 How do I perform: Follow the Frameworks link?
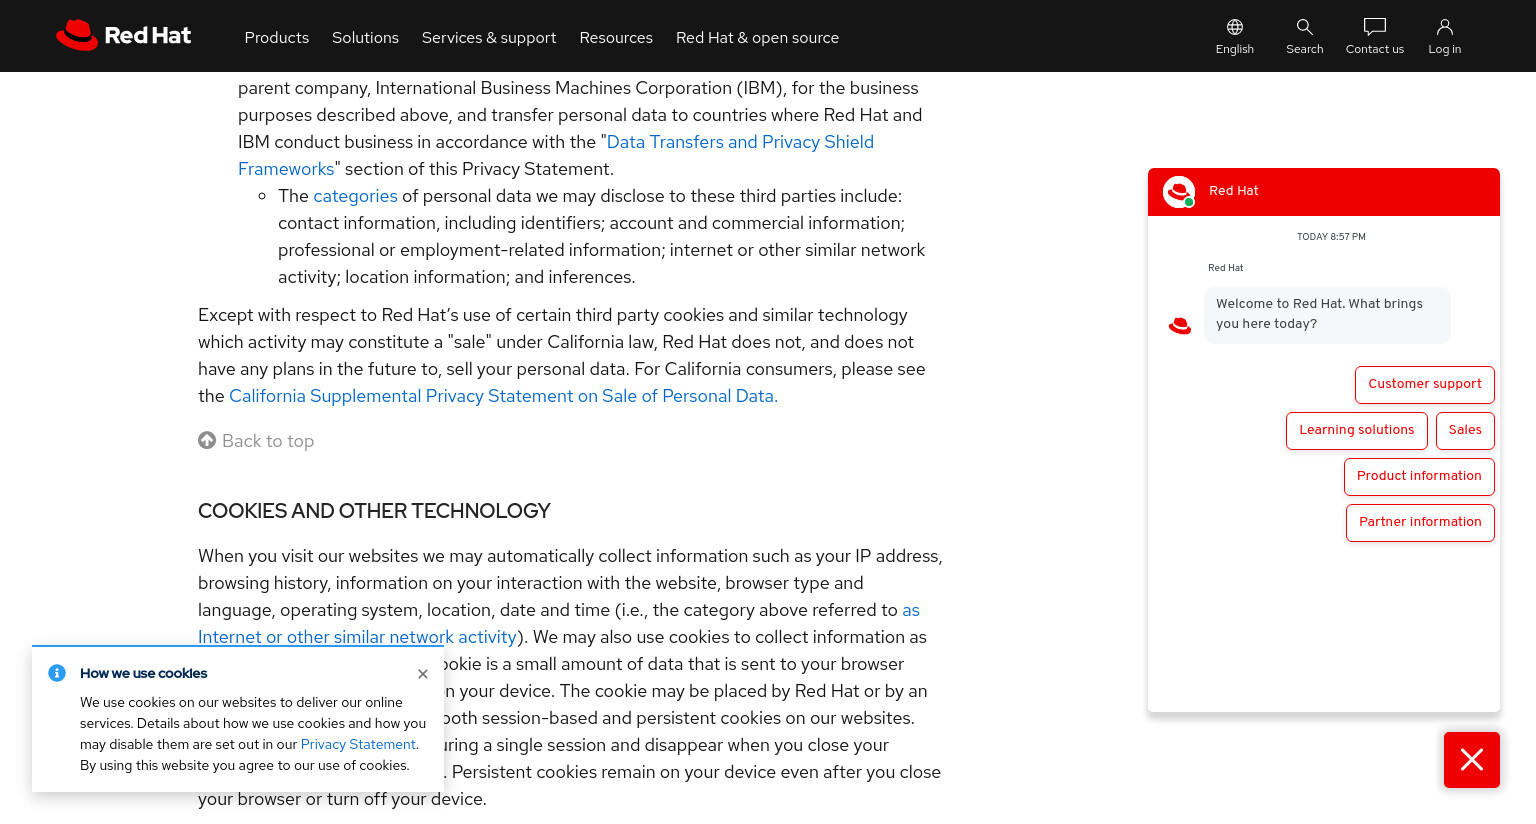286,169
